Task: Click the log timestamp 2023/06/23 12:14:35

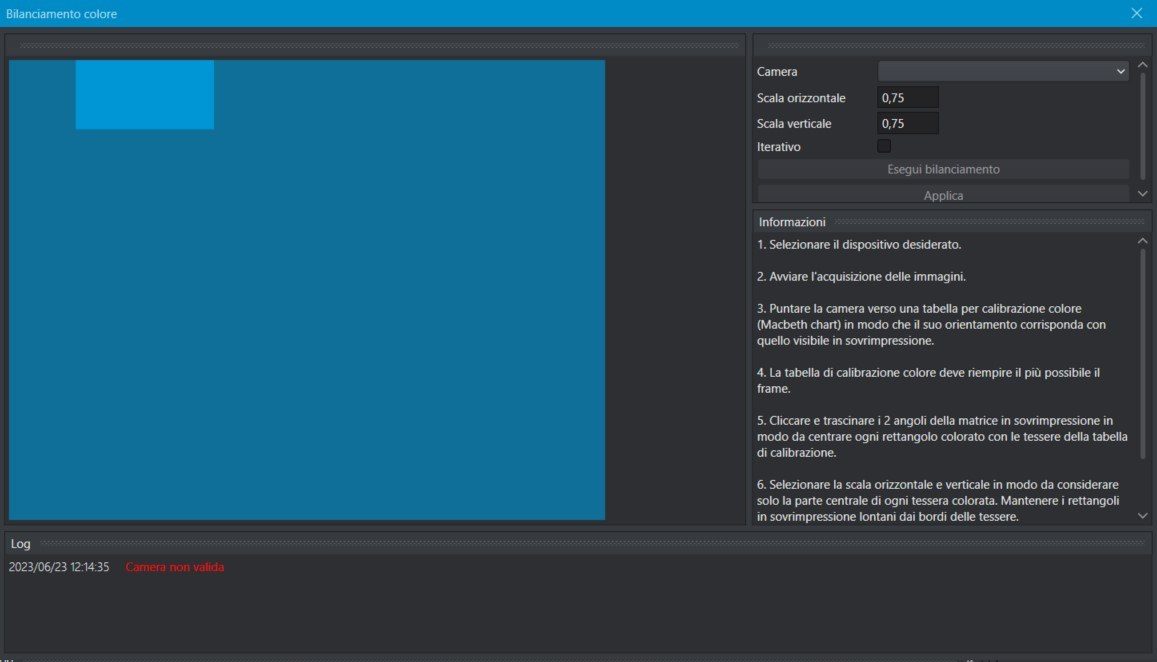Action: click(59, 567)
